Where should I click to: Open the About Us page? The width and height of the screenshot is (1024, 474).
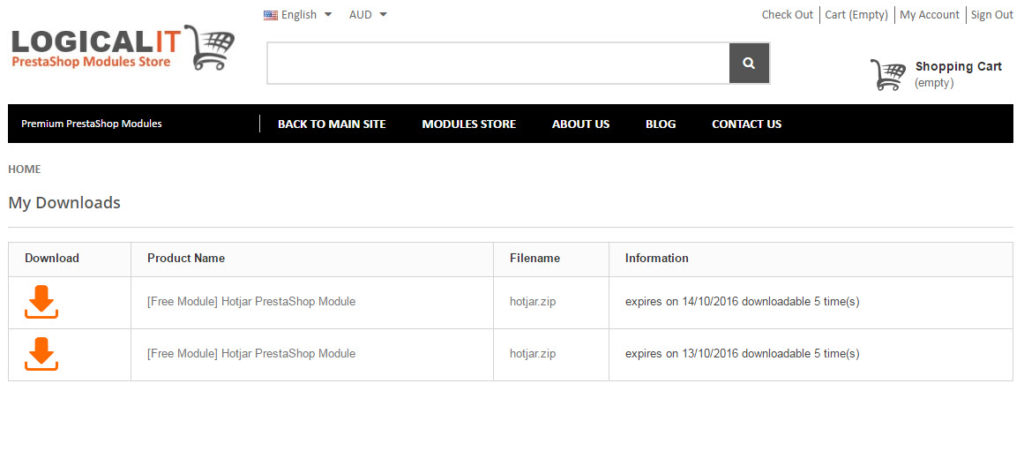[580, 124]
